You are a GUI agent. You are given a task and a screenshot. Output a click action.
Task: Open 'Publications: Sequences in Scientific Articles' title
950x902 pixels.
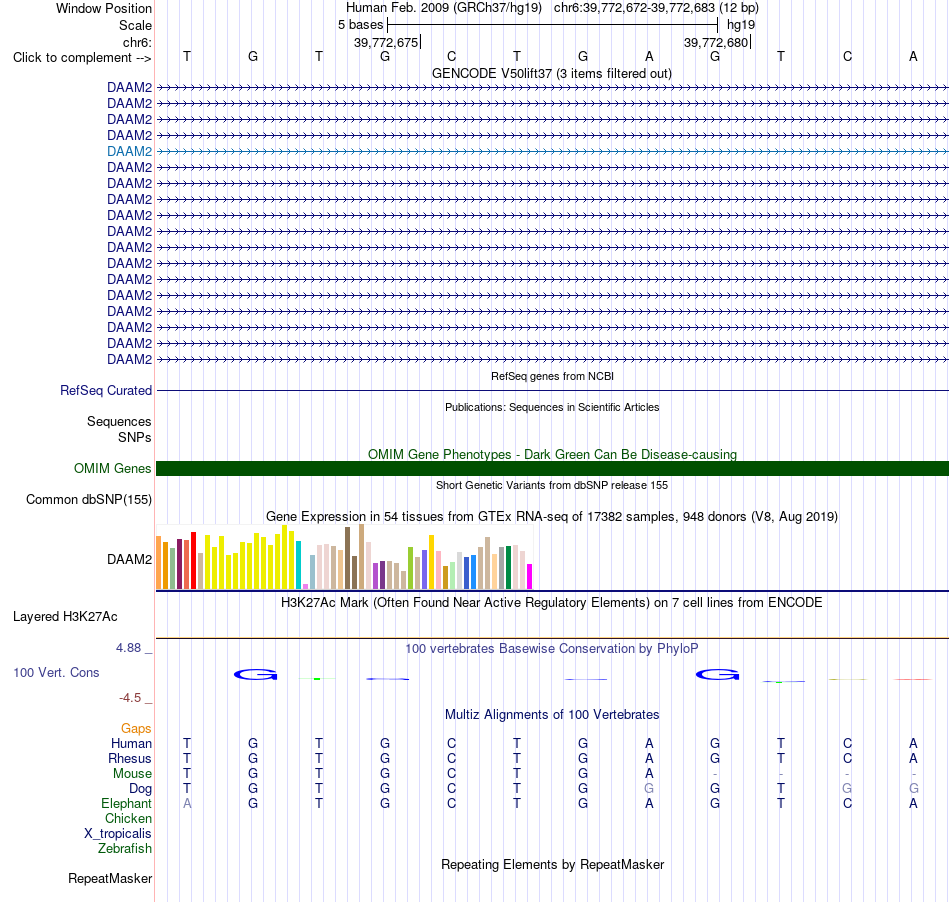pyautogui.click(x=552, y=407)
